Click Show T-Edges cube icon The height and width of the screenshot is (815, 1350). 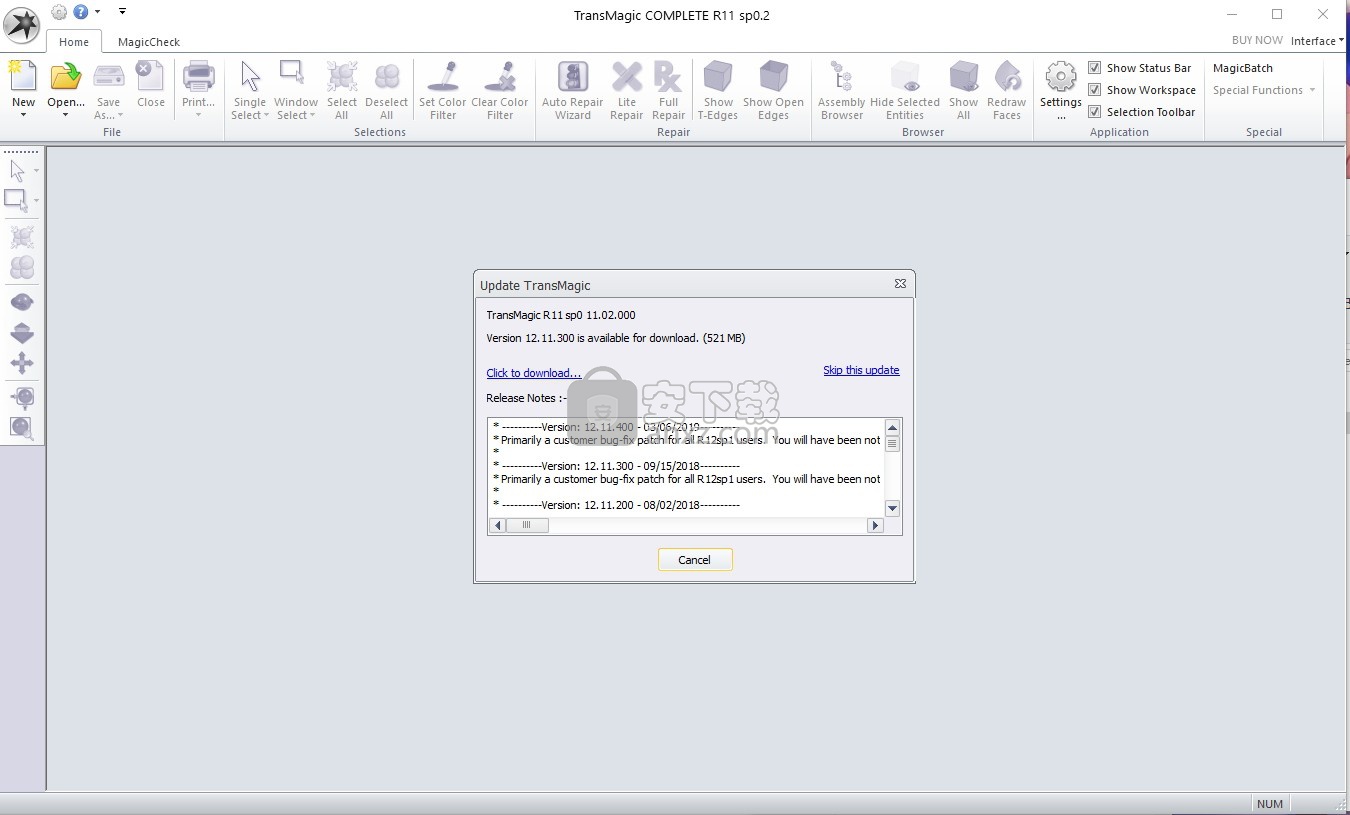[718, 77]
